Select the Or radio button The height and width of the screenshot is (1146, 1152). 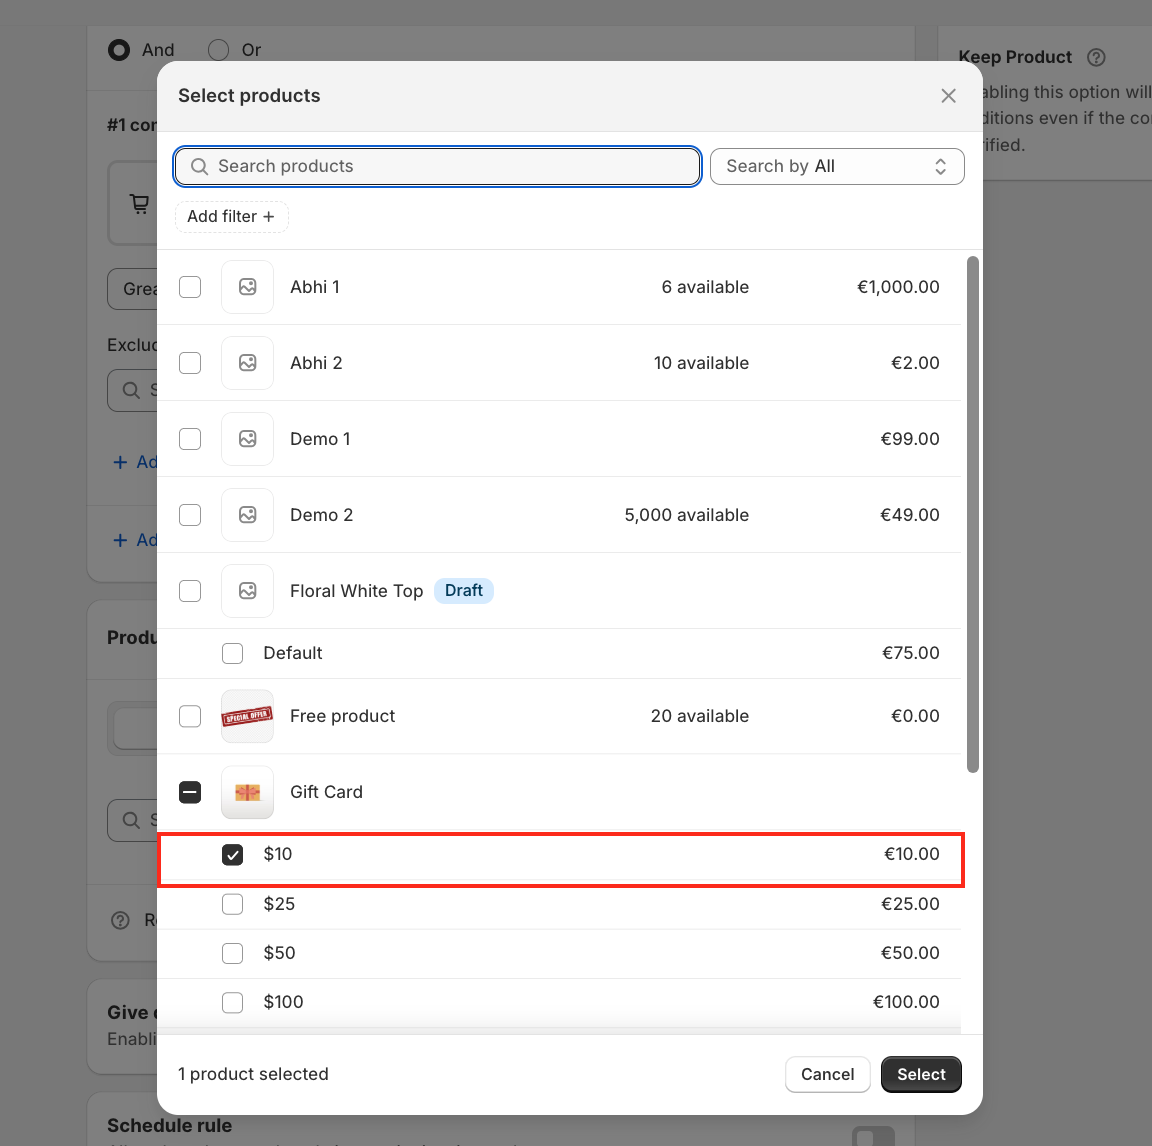click(218, 50)
